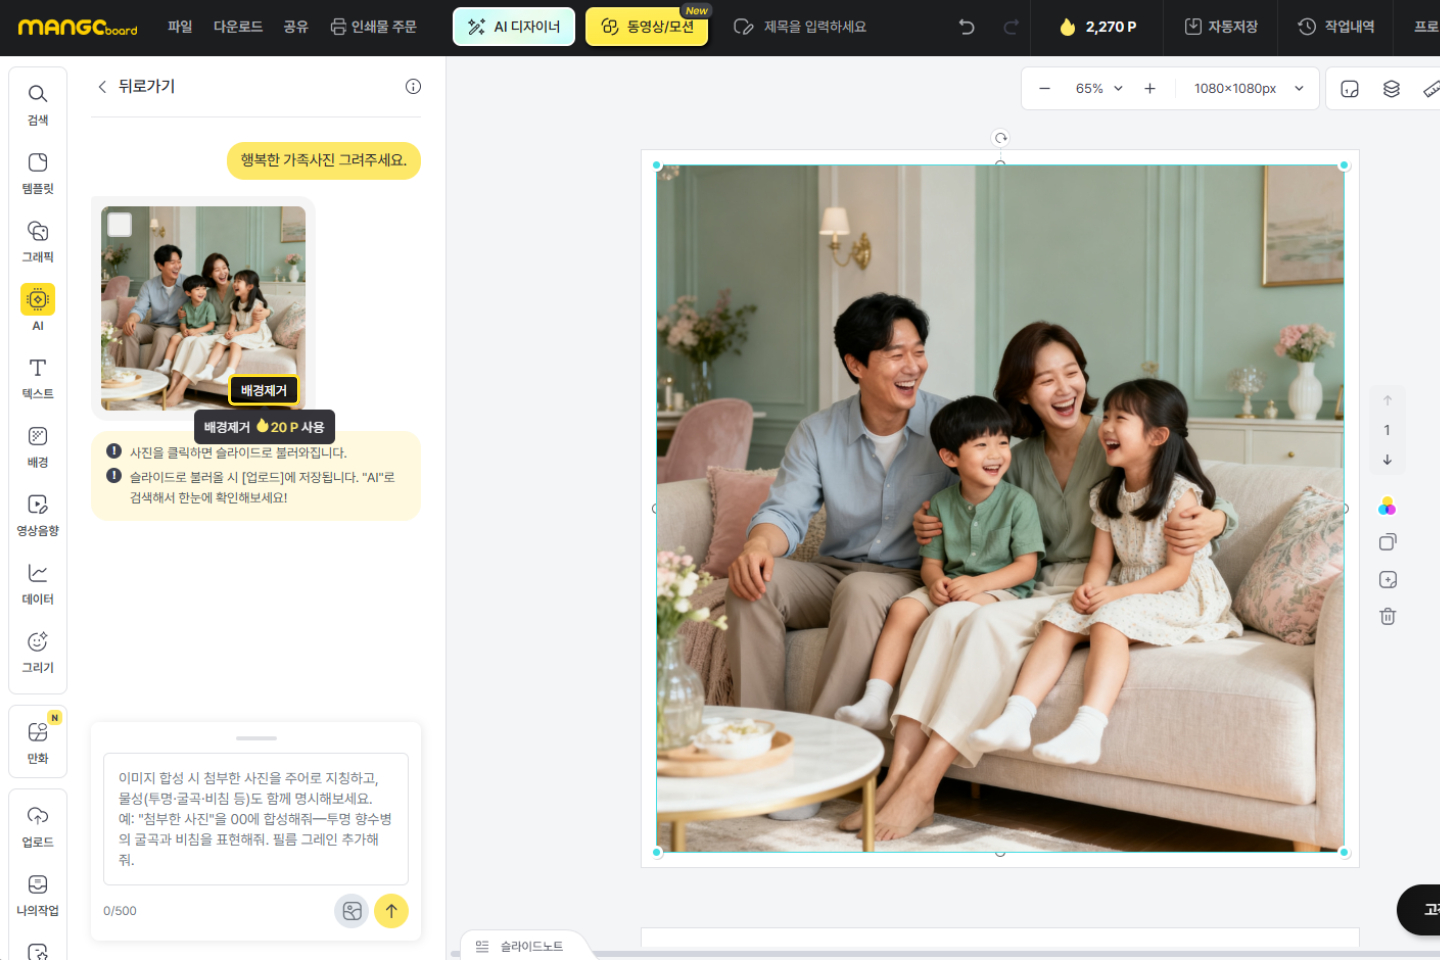Toggle the 자동저장 autosave option
Screen dimensions: 1440x960
(x=1220, y=27)
